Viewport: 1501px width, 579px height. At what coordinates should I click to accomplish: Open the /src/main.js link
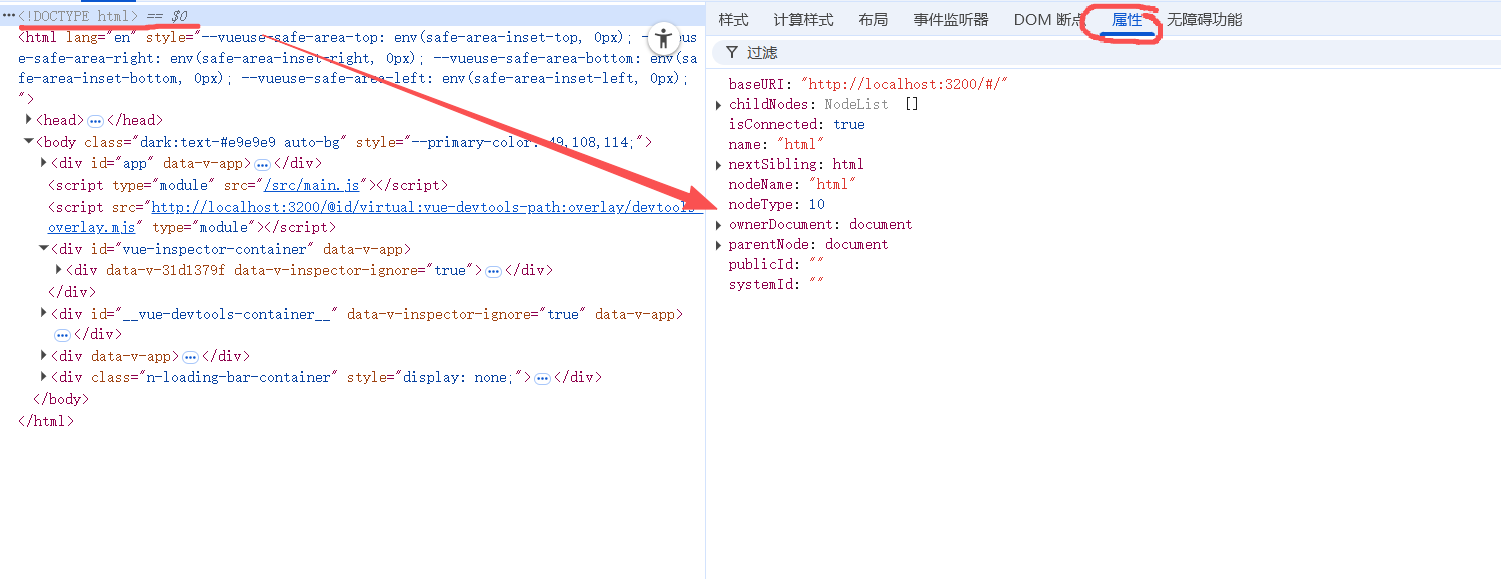tap(311, 185)
